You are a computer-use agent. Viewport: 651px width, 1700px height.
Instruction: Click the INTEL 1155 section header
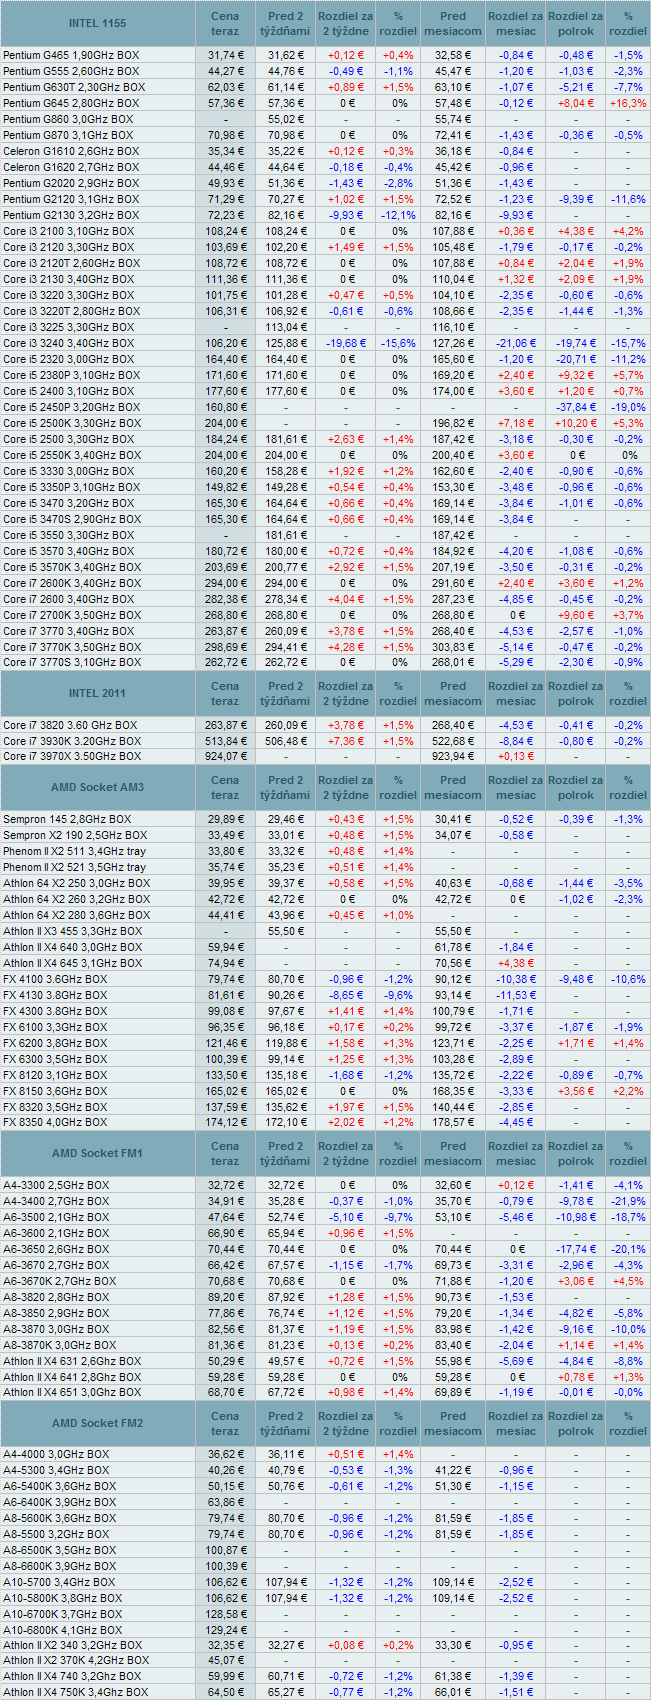(98, 23)
